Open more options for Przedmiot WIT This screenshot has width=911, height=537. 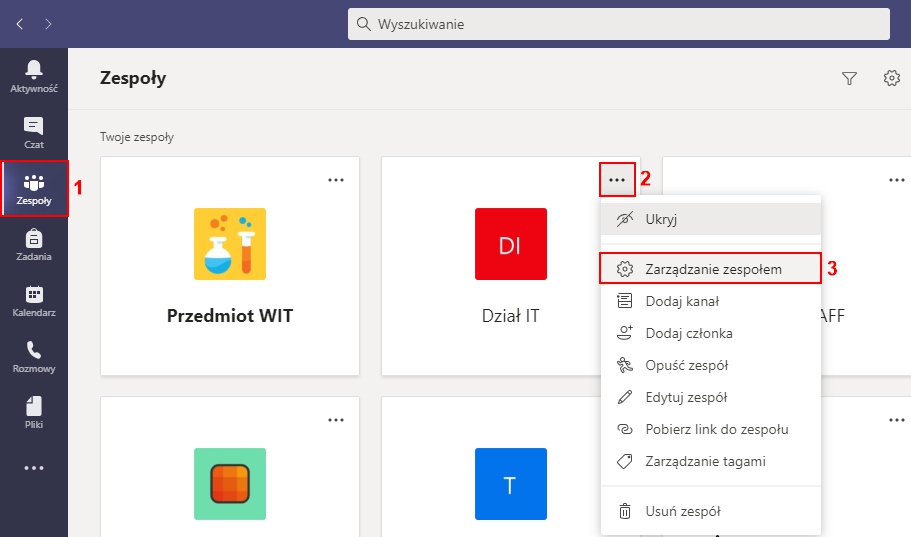click(x=336, y=180)
